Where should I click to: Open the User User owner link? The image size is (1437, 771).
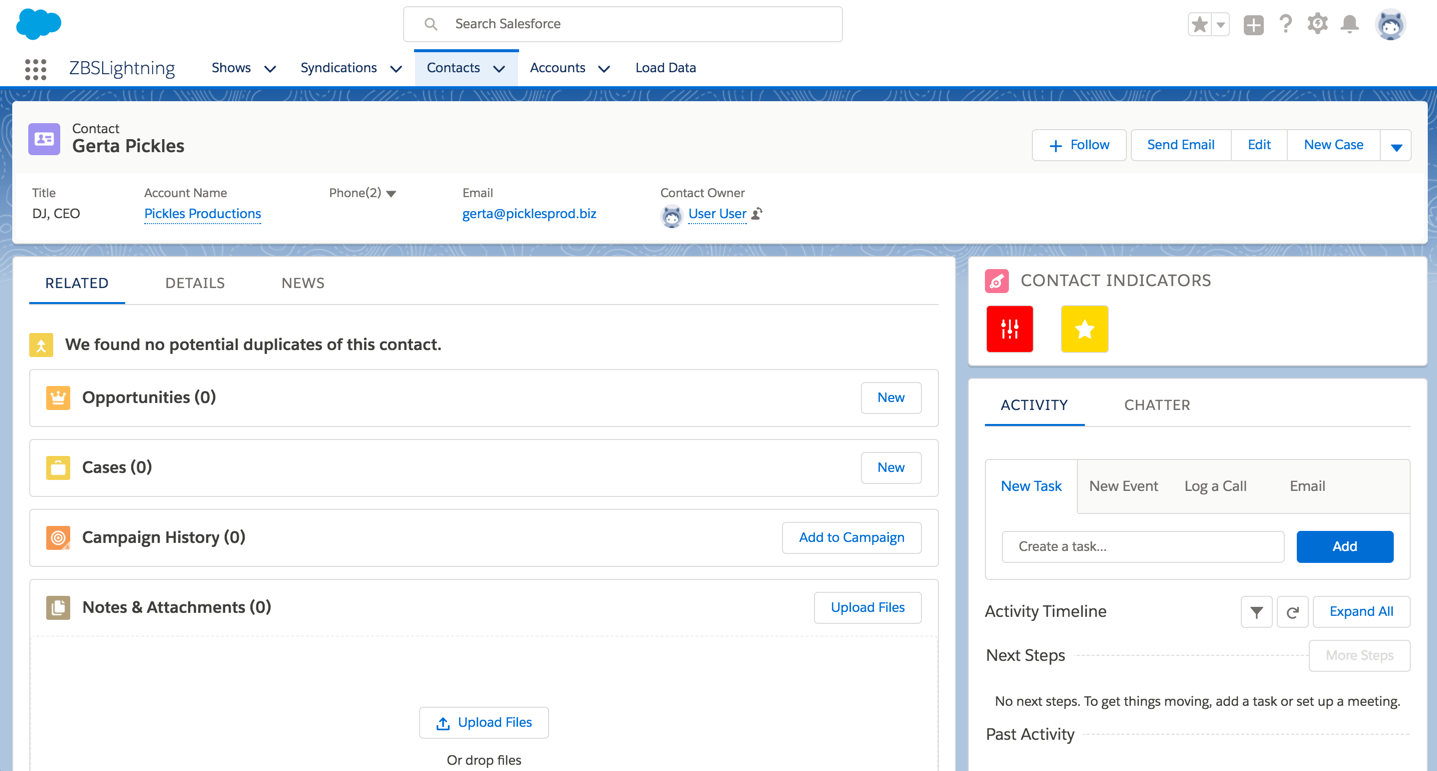717,214
